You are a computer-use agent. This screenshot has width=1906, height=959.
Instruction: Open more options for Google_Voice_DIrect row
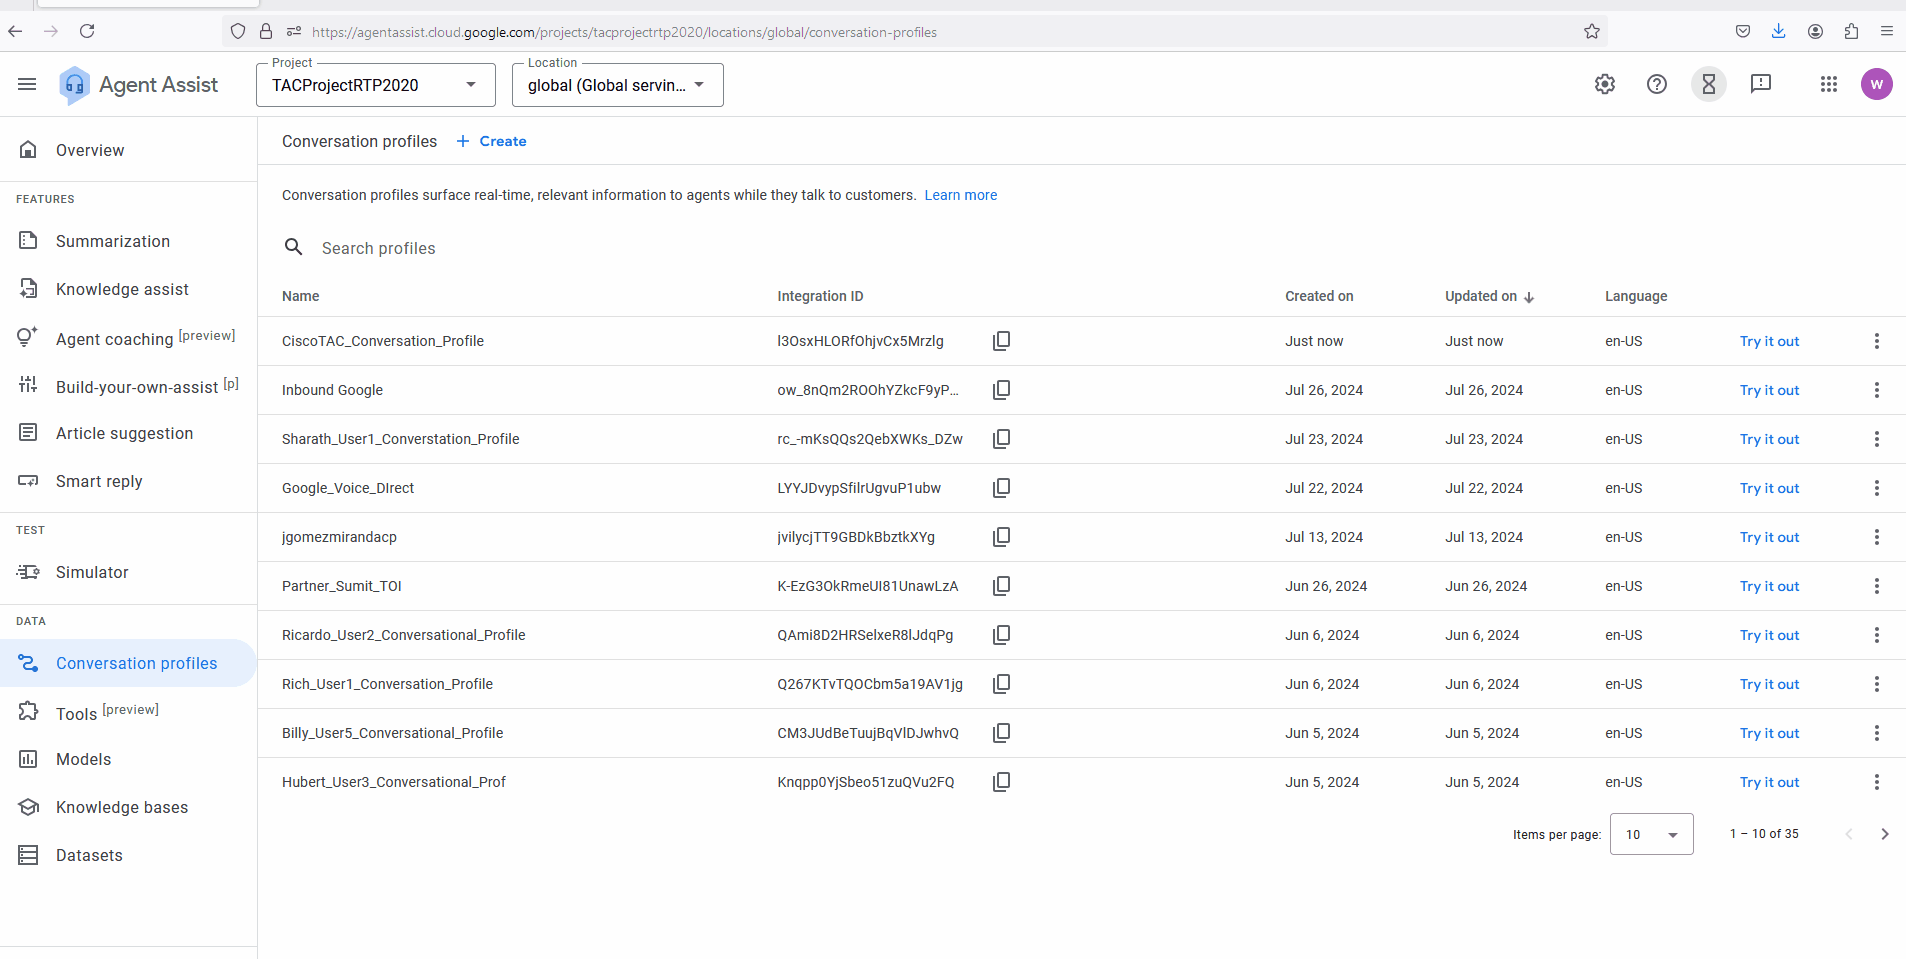pyautogui.click(x=1876, y=488)
